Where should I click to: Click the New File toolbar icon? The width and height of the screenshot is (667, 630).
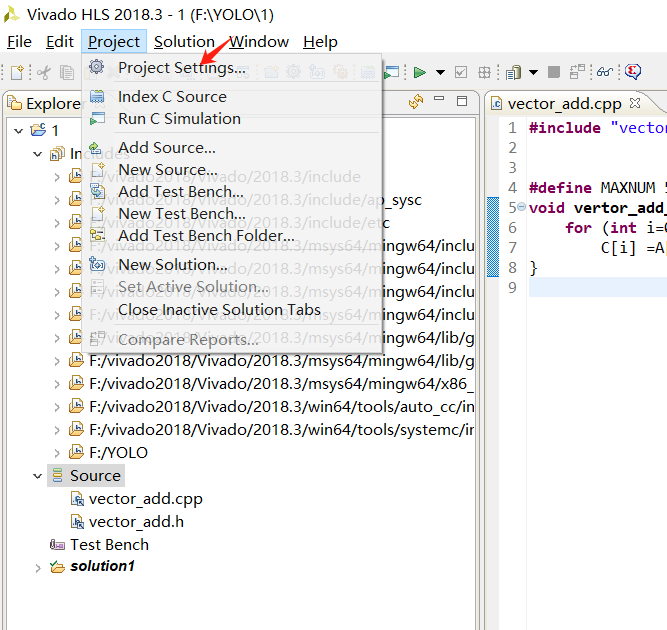point(17,72)
